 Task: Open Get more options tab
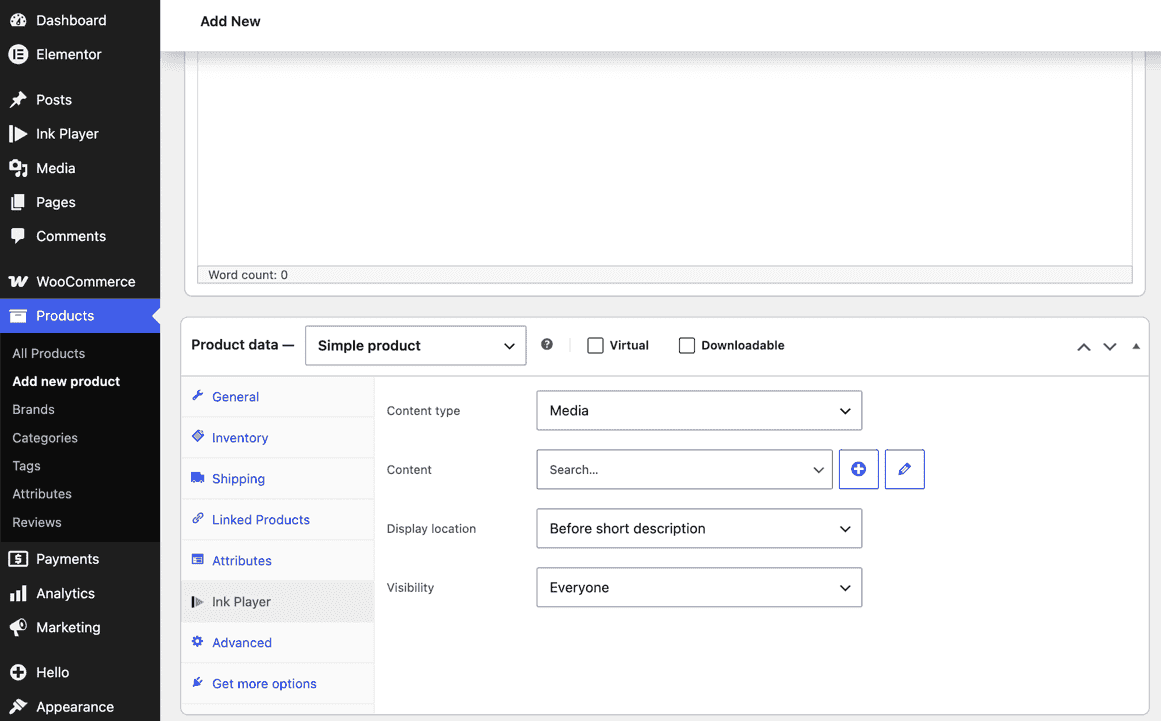[x=278, y=683]
